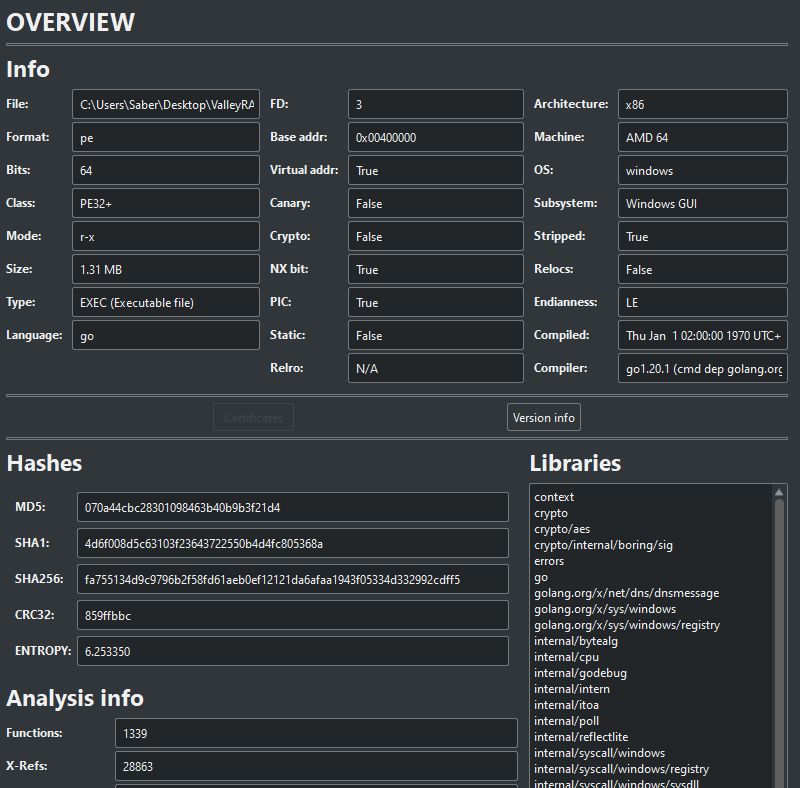The image size is (800, 788).
Task: Select the Base addr field showing 0x00400000
Action: [x=435, y=137]
